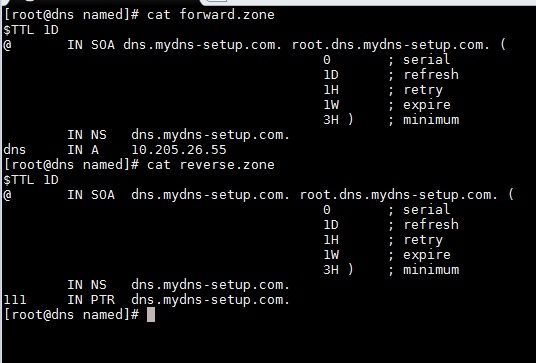
Task: Click the 'refresh' comment in the reverse zone
Action: 431,225
